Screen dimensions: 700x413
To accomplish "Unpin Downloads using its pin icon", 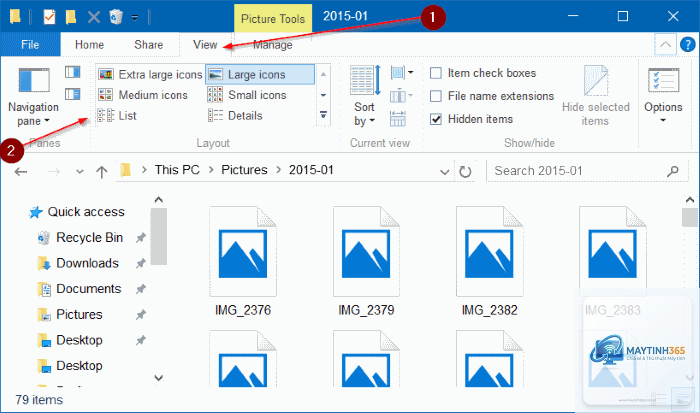I will tap(141, 263).
